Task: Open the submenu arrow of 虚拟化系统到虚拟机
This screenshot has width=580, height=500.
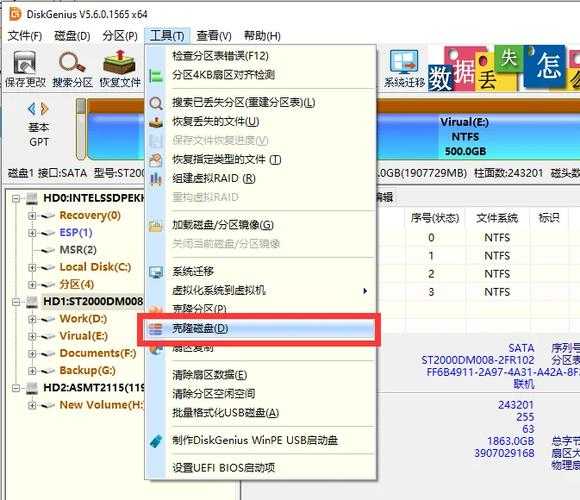Action: [x=365, y=291]
